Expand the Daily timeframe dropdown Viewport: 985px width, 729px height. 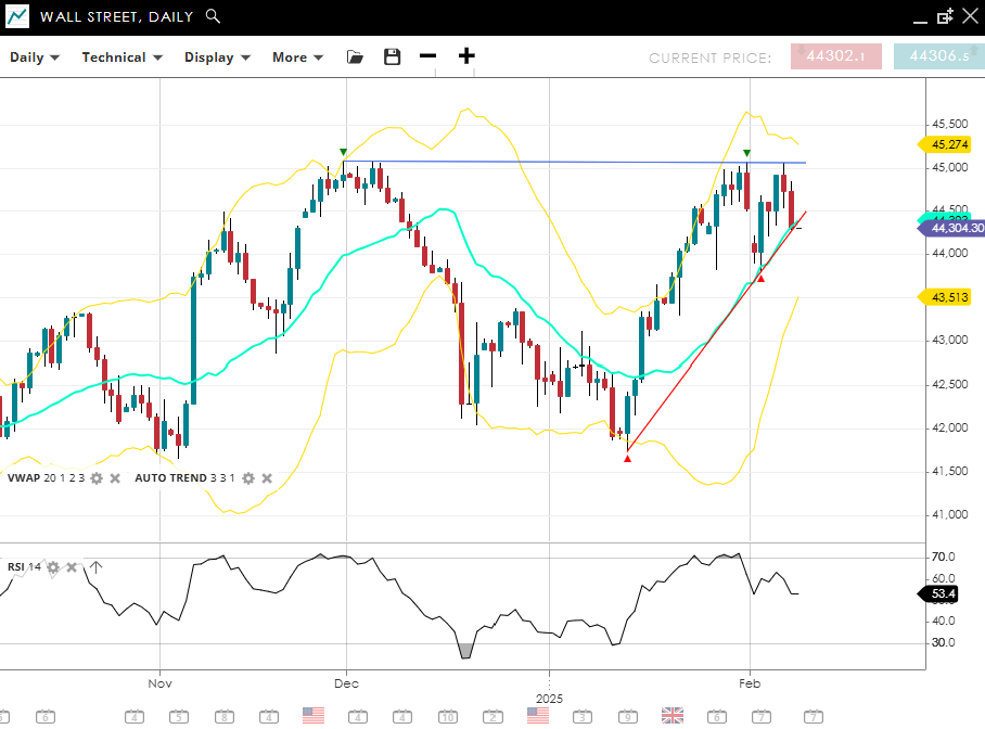(x=35, y=57)
